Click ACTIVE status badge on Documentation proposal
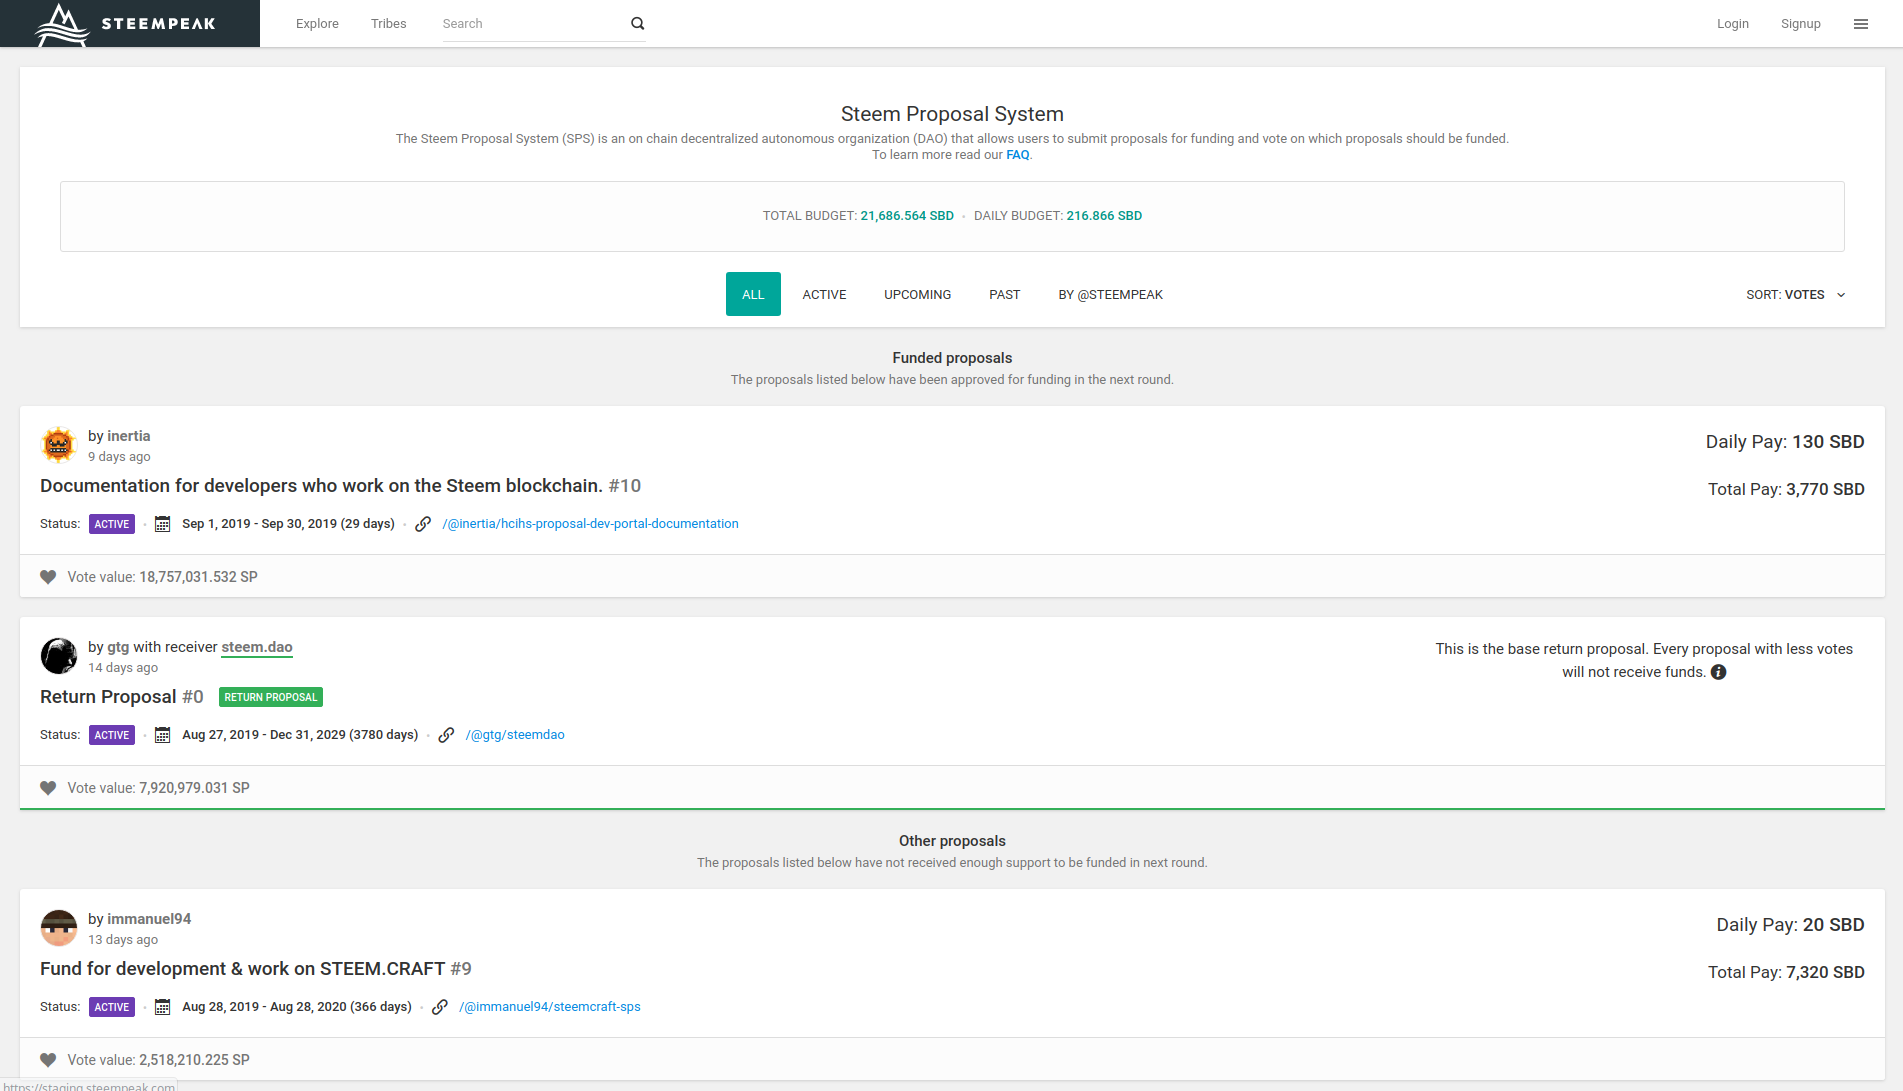The height and width of the screenshot is (1091, 1903). 112,524
